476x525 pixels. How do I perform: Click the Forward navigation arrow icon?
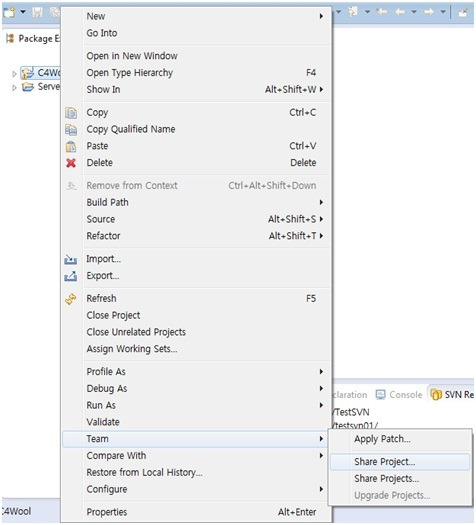pos(429,12)
